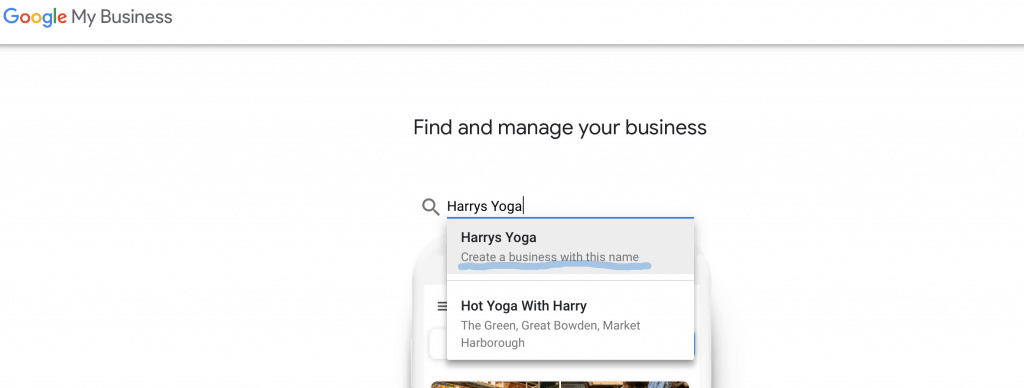
Task: Click the Find and manage your business heading
Action: [560, 127]
